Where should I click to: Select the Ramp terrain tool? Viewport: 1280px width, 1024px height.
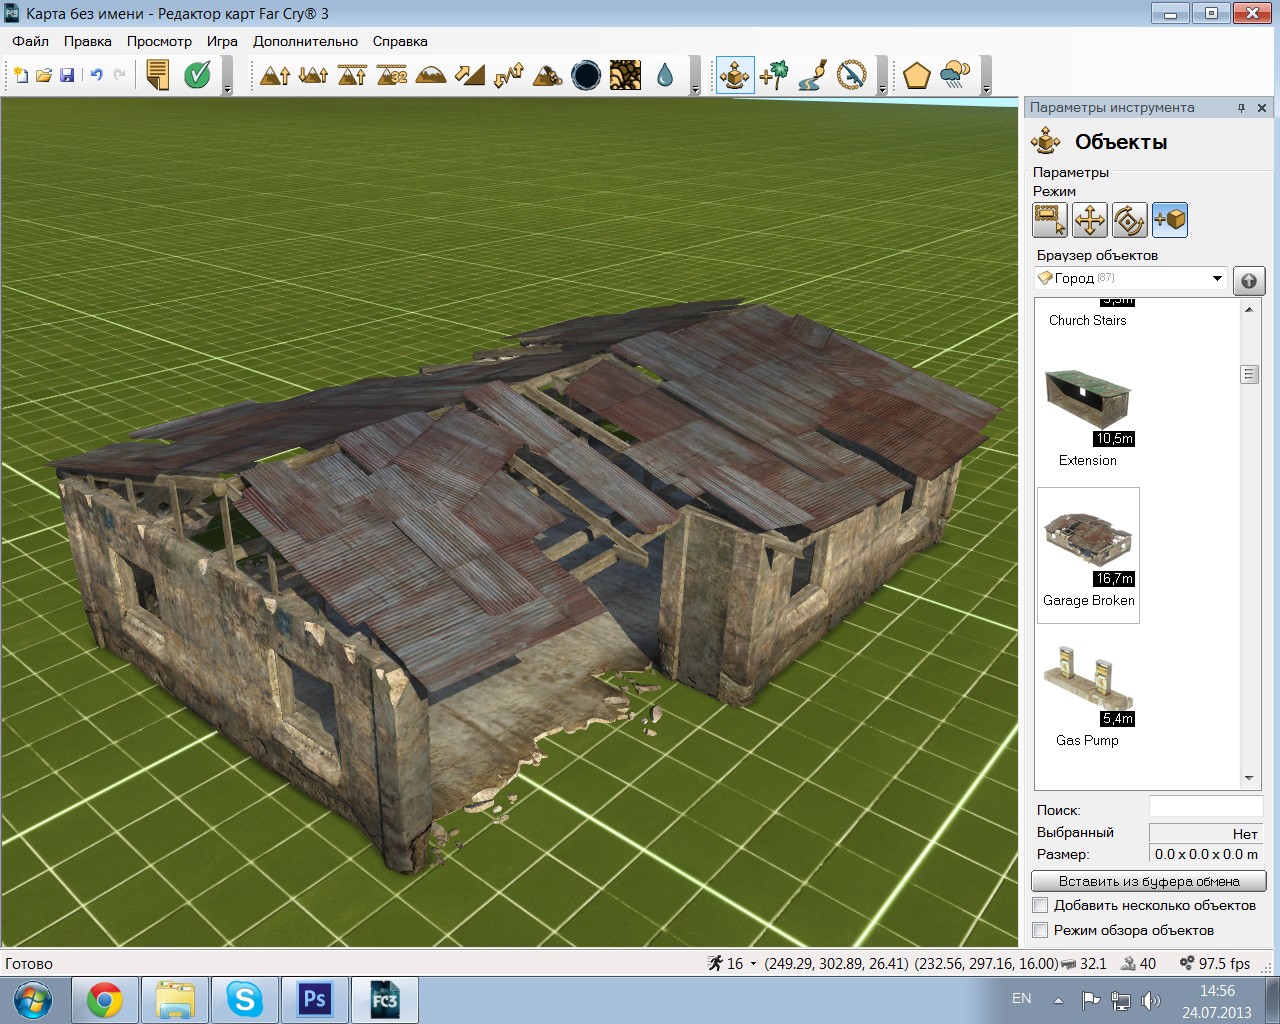[x=469, y=75]
